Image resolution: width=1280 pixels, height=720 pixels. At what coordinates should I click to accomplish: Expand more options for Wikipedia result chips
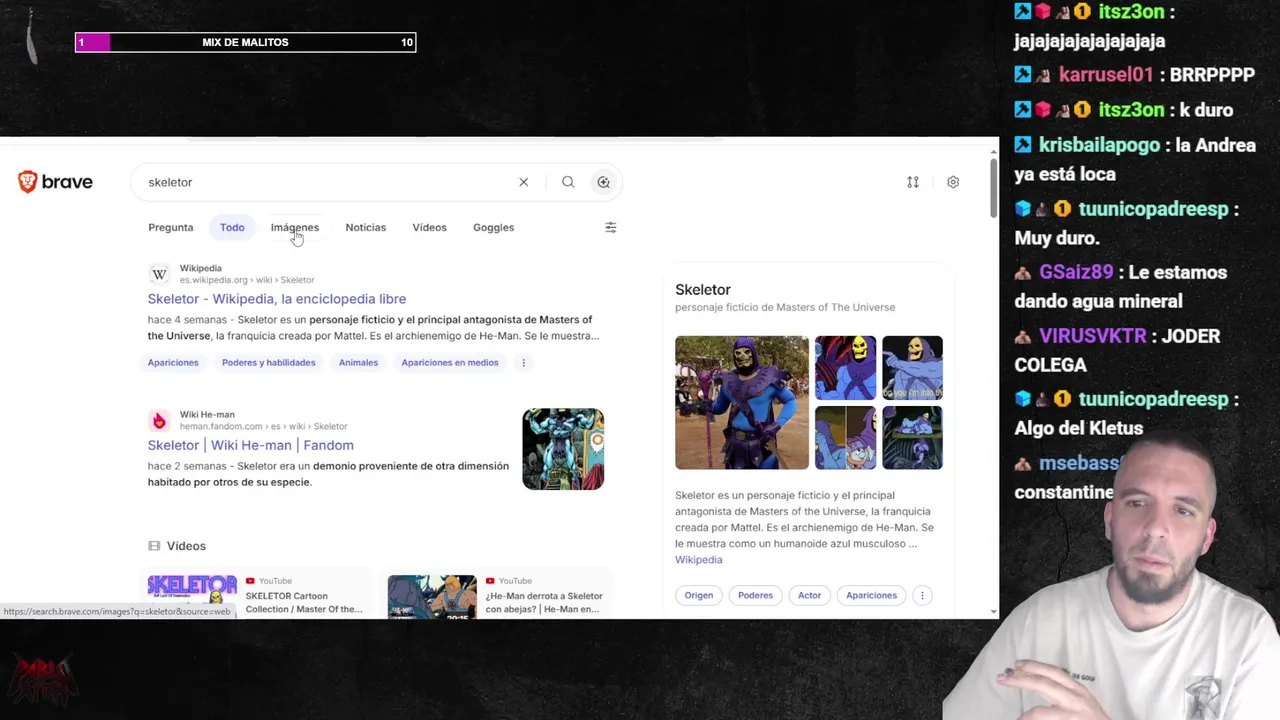point(523,363)
